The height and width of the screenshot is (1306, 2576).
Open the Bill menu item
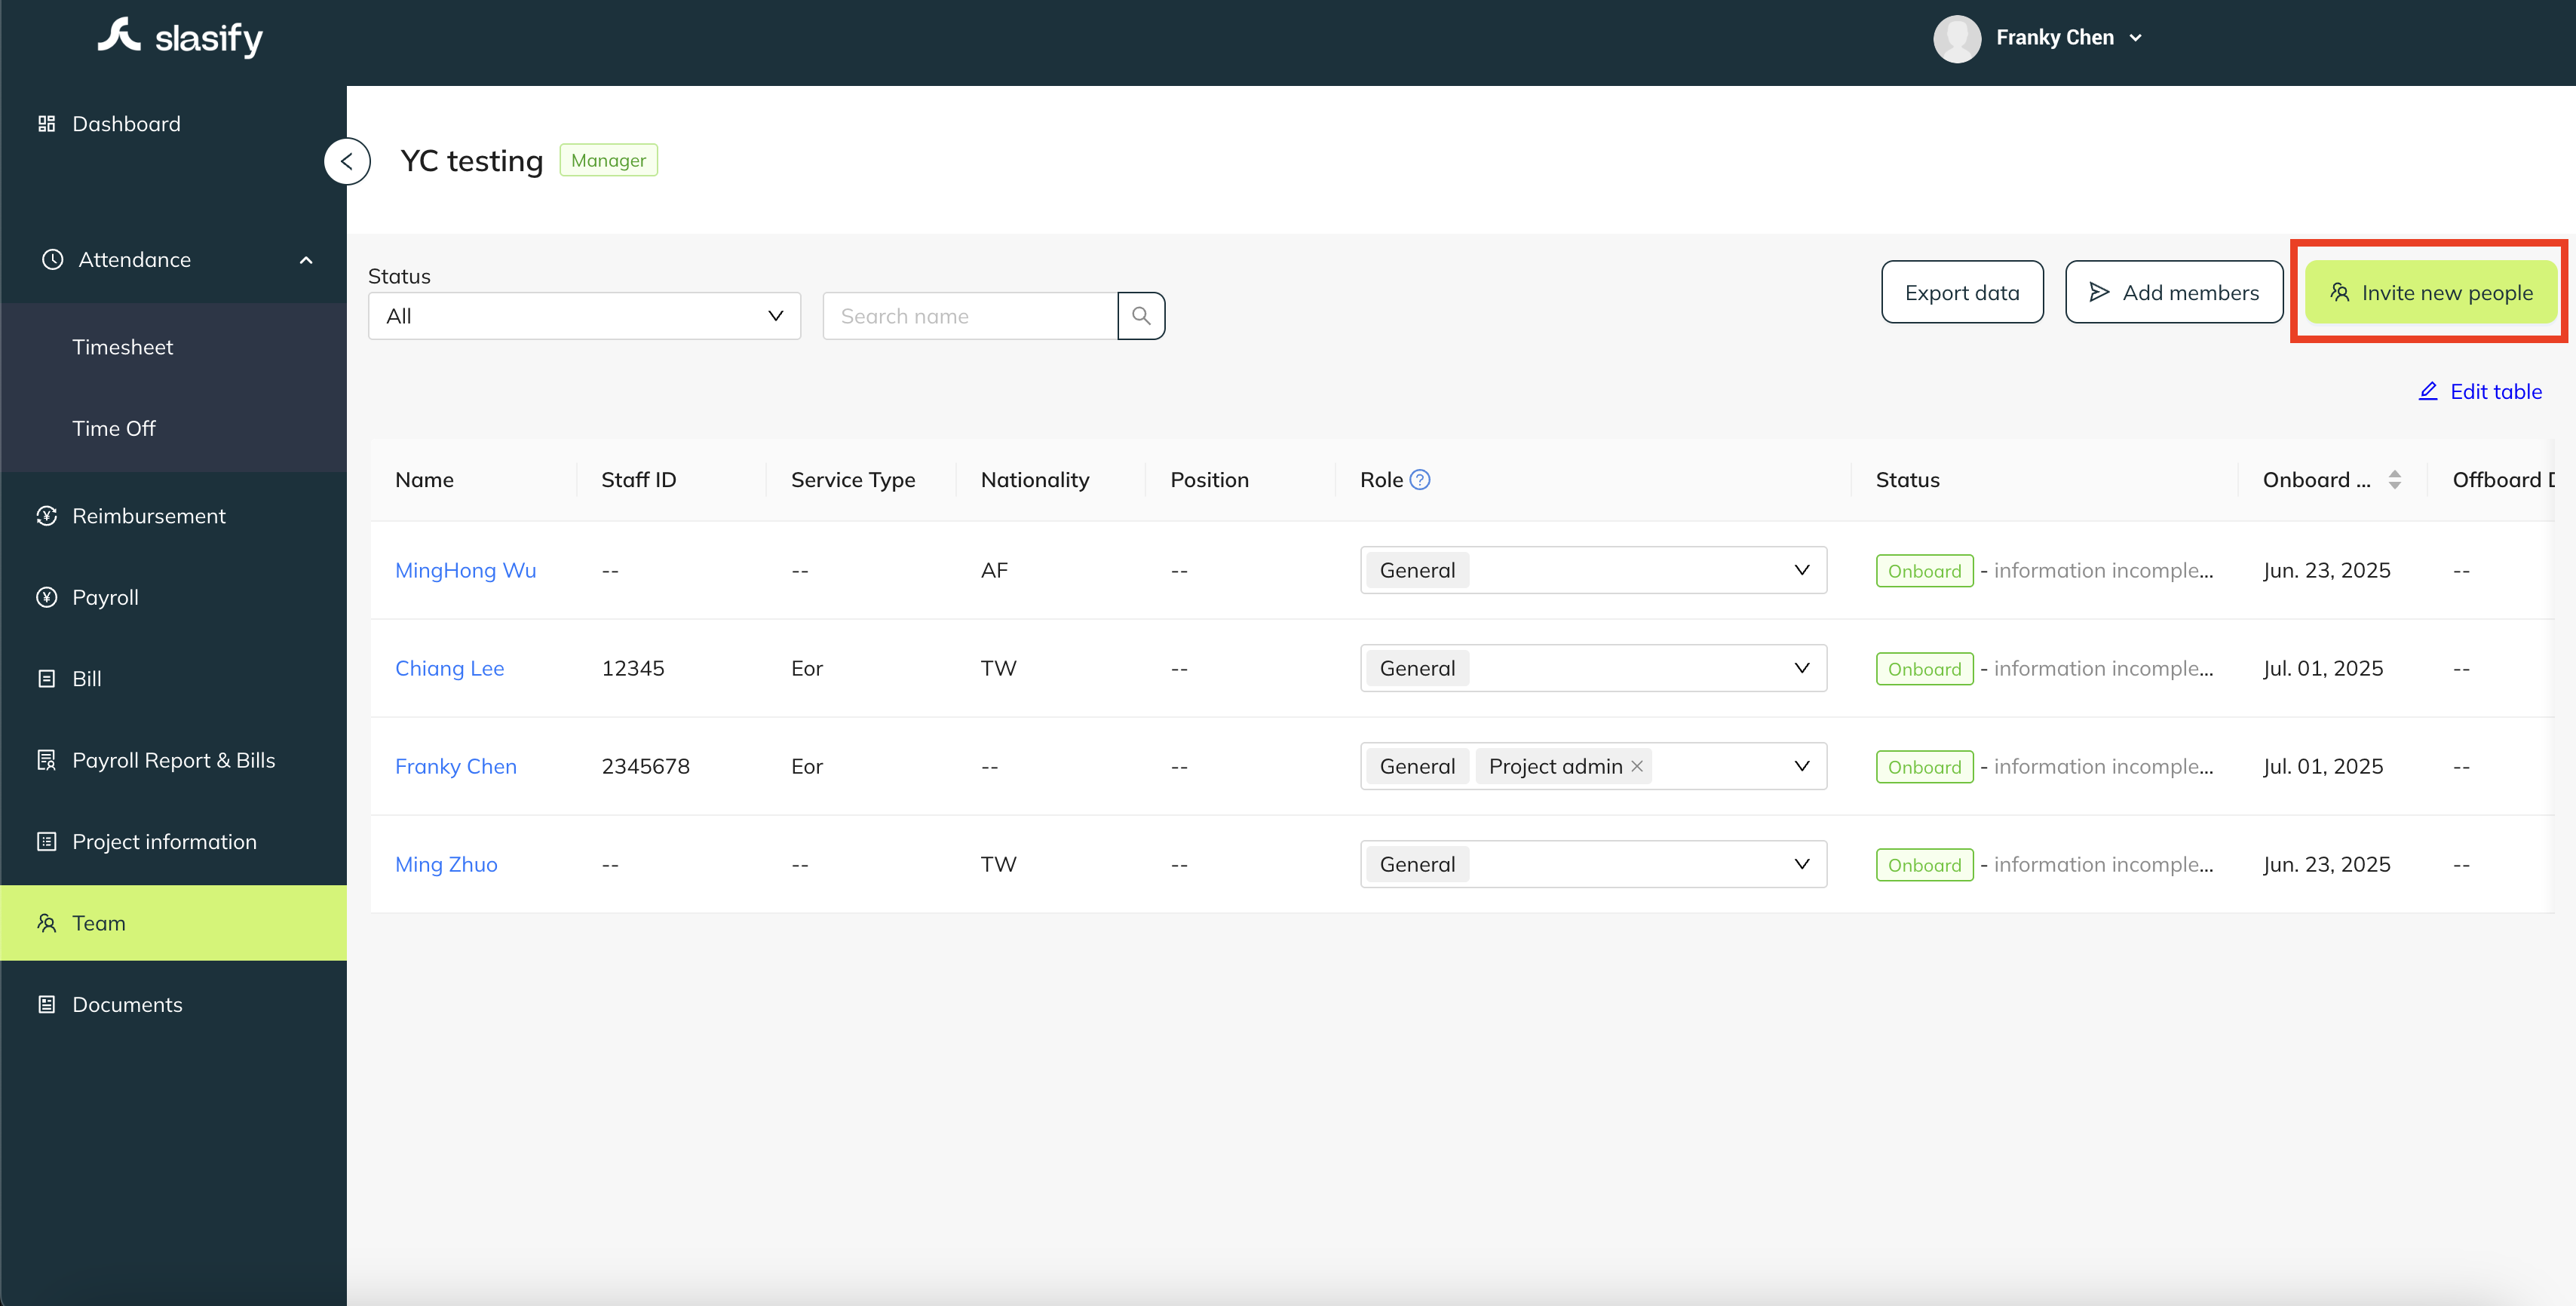[x=173, y=679]
